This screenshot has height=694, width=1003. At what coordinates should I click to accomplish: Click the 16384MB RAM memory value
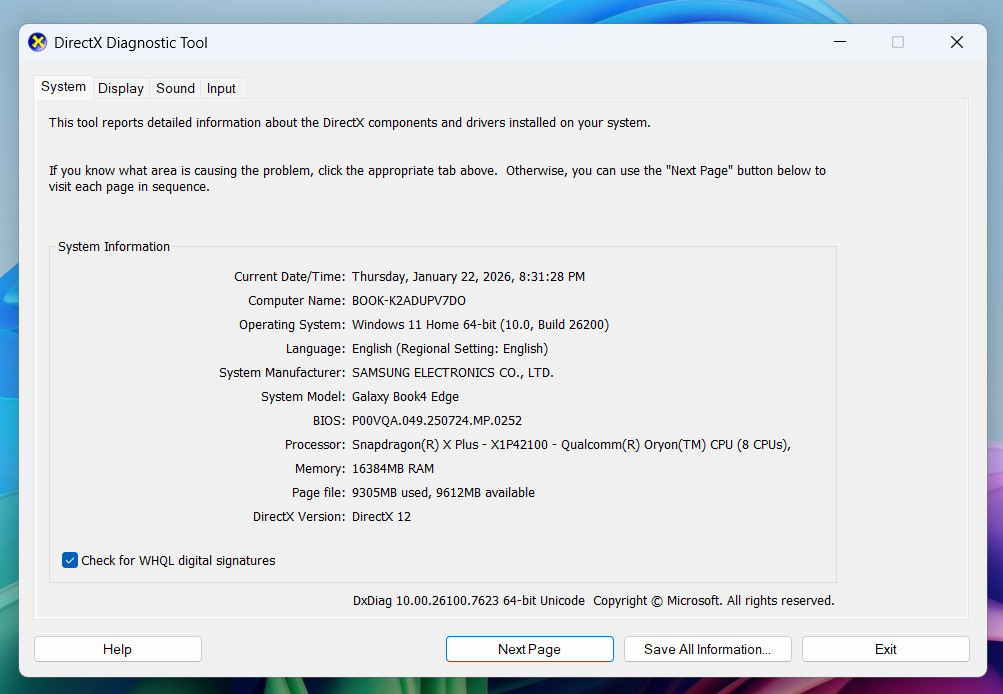[x=393, y=469]
